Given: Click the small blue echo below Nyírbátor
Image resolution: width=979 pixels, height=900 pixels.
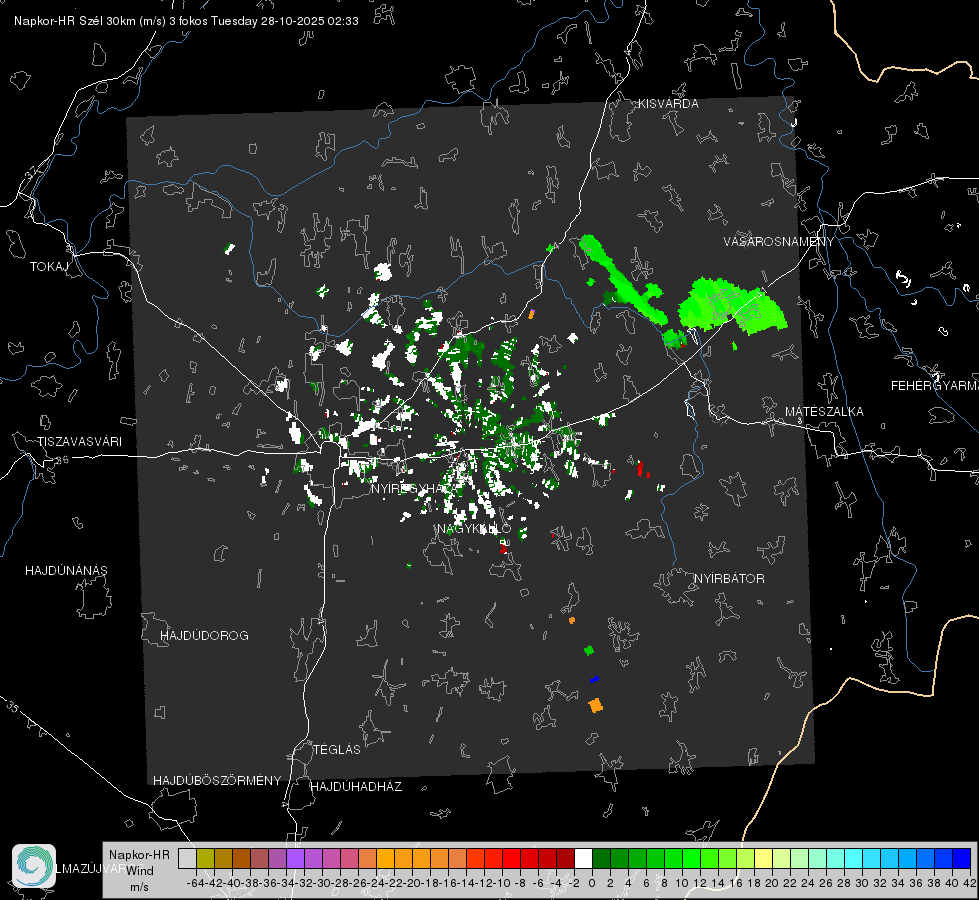Looking at the screenshot, I should pyautogui.click(x=594, y=679).
